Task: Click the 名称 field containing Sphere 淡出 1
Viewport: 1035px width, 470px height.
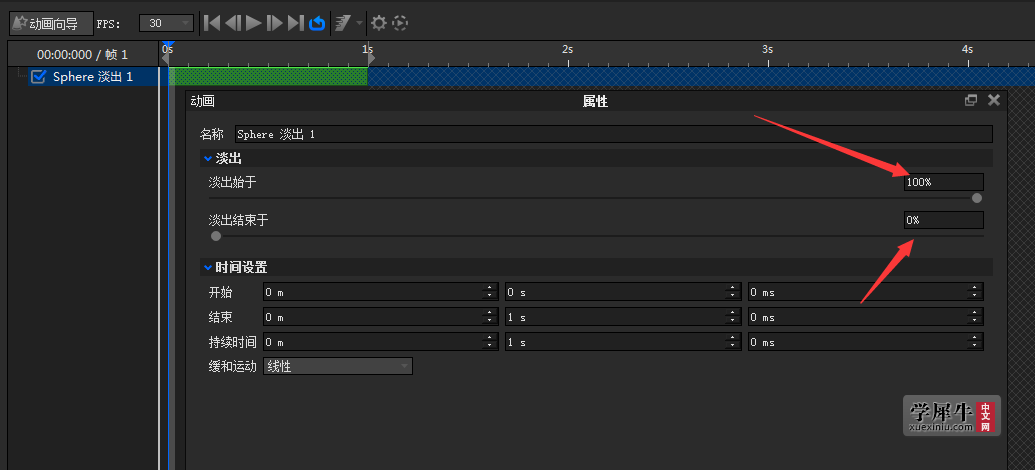Action: [x=613, y=135]
